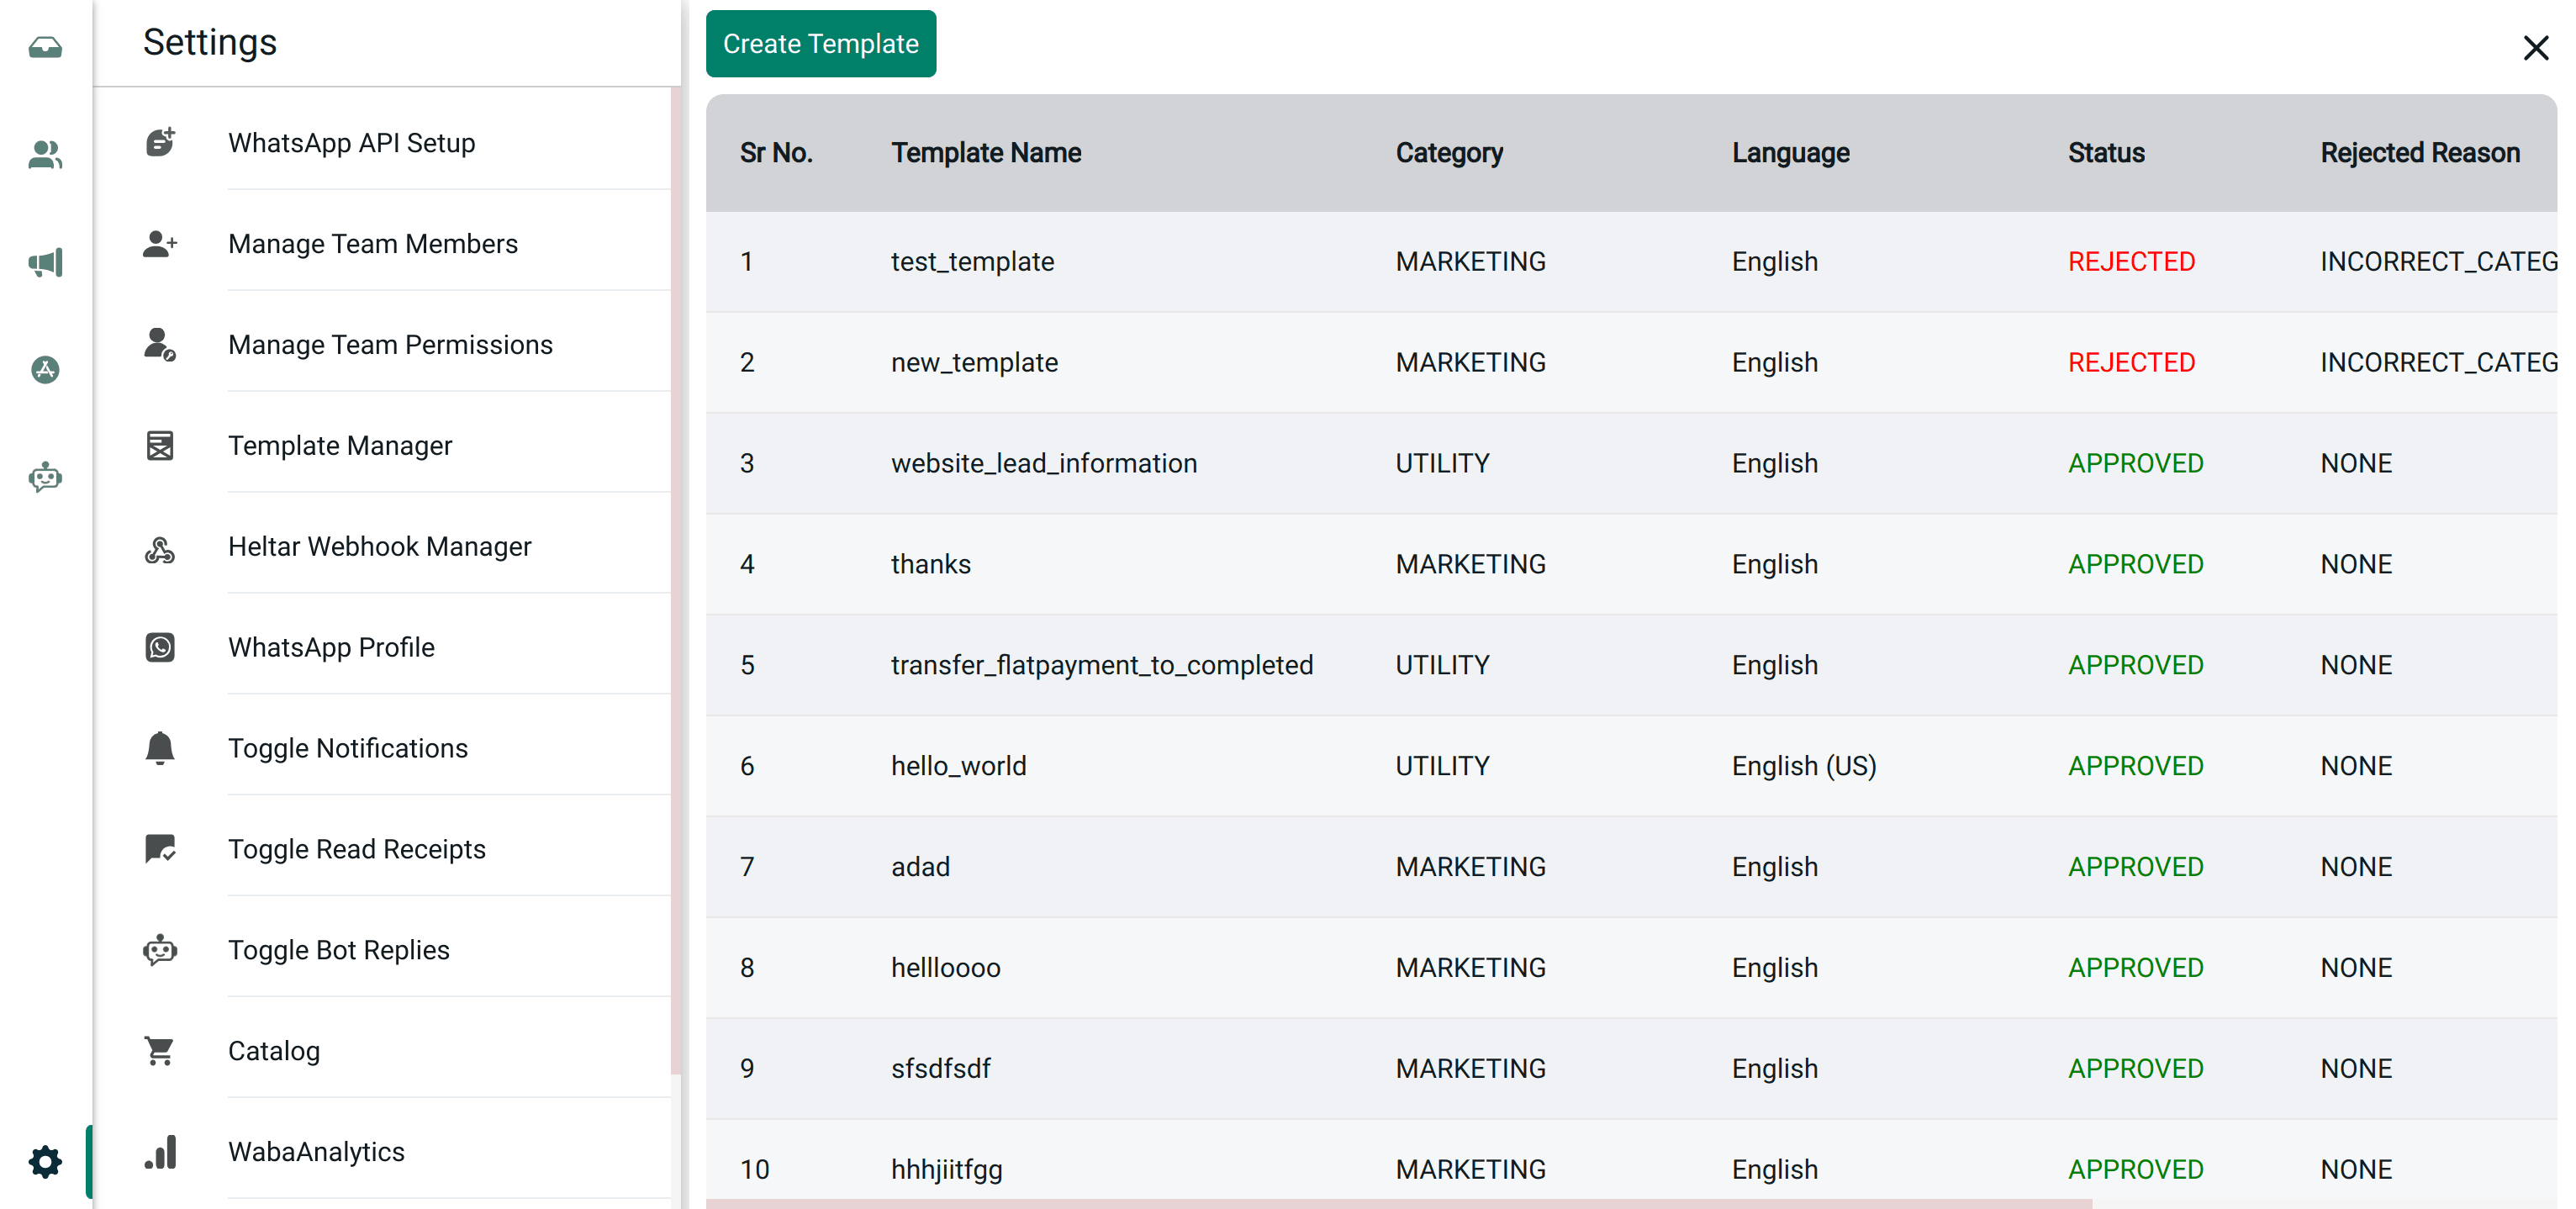Select Manage Team Members menu item
Viewport: 2576px width, 1209px height.
[x=372, y=244]
